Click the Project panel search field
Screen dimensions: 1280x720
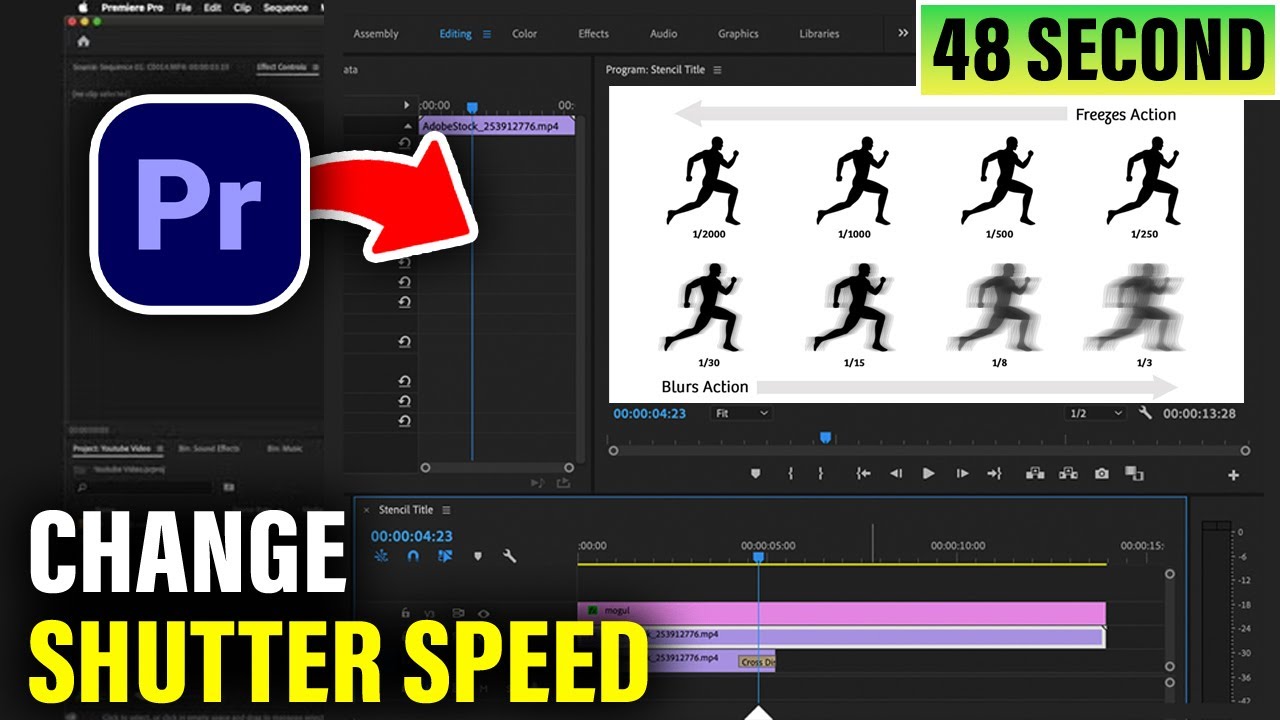pos(146,487)
